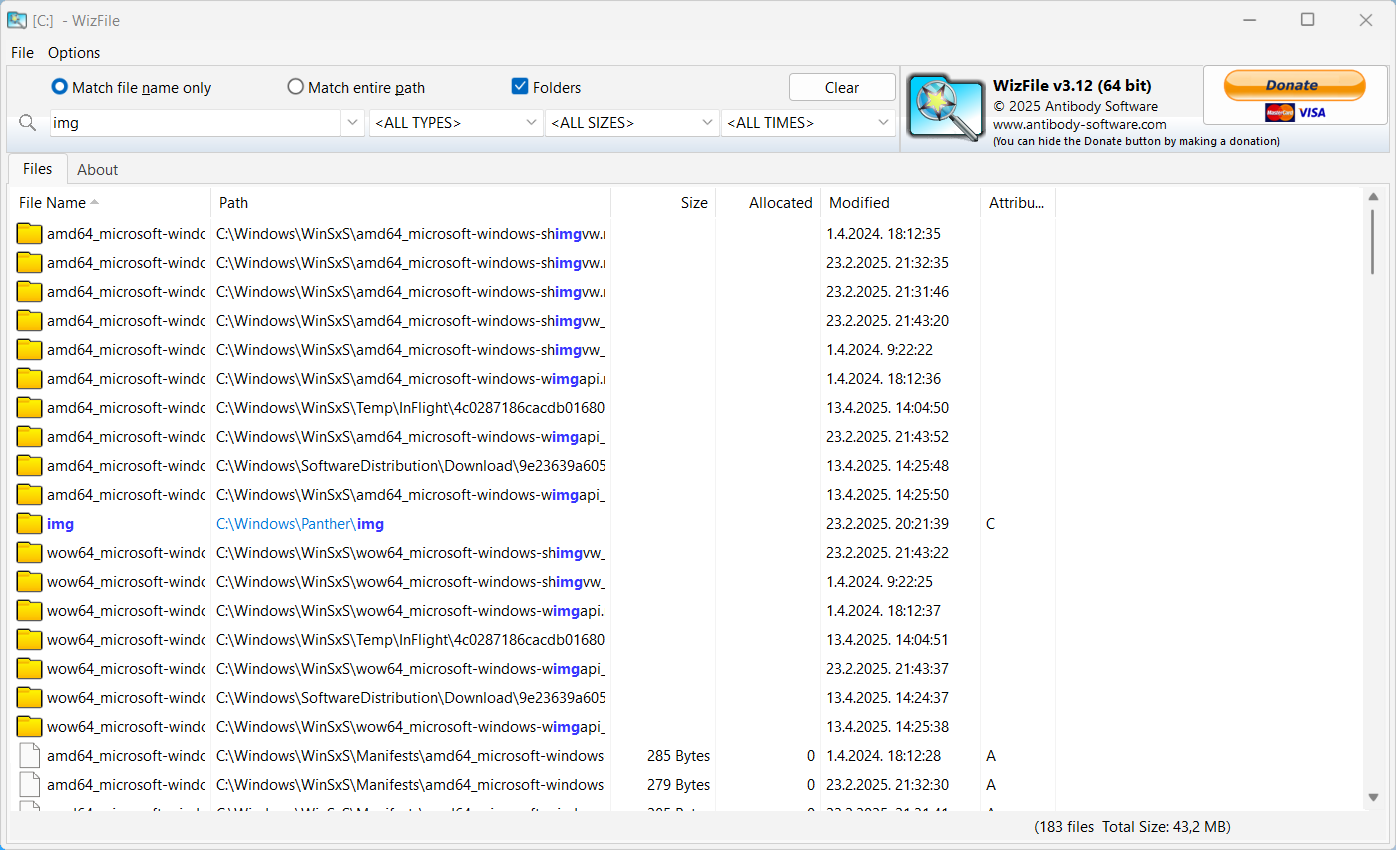Click folder icon for row modified 9:22:22

pyautogui.click(x=30, y=350)
